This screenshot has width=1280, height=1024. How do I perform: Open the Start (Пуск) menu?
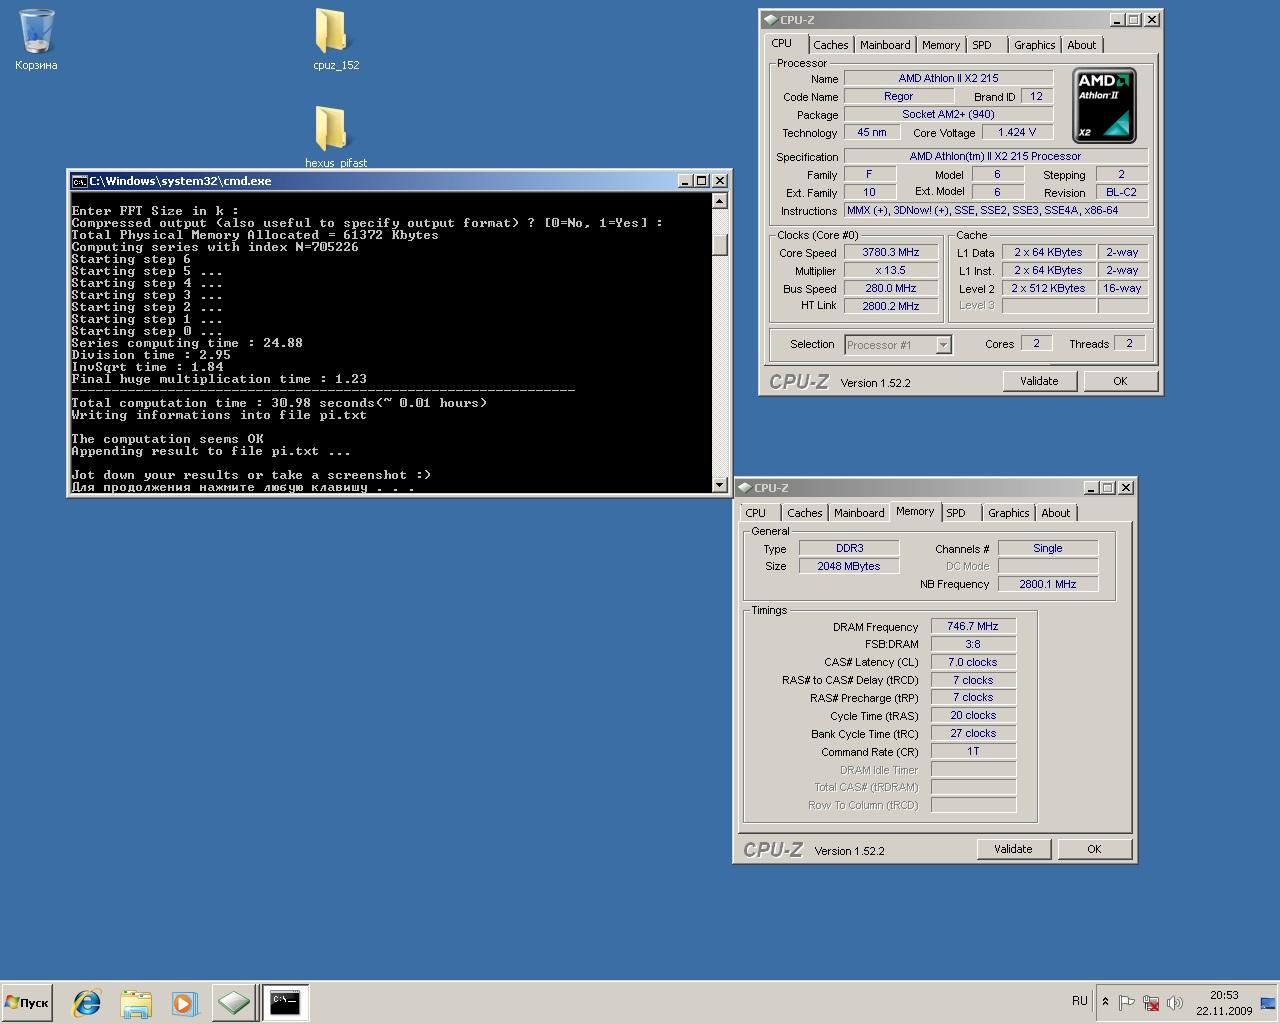27,1002
